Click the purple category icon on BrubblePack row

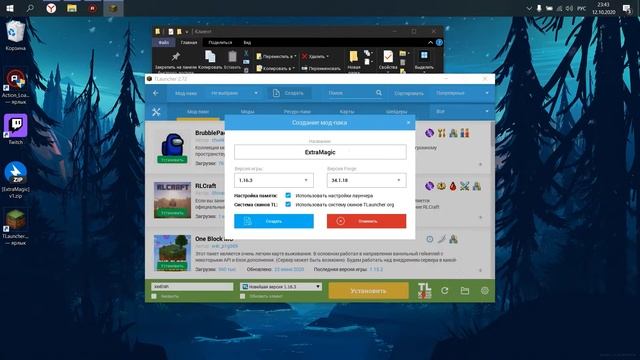tap(429, 133)
